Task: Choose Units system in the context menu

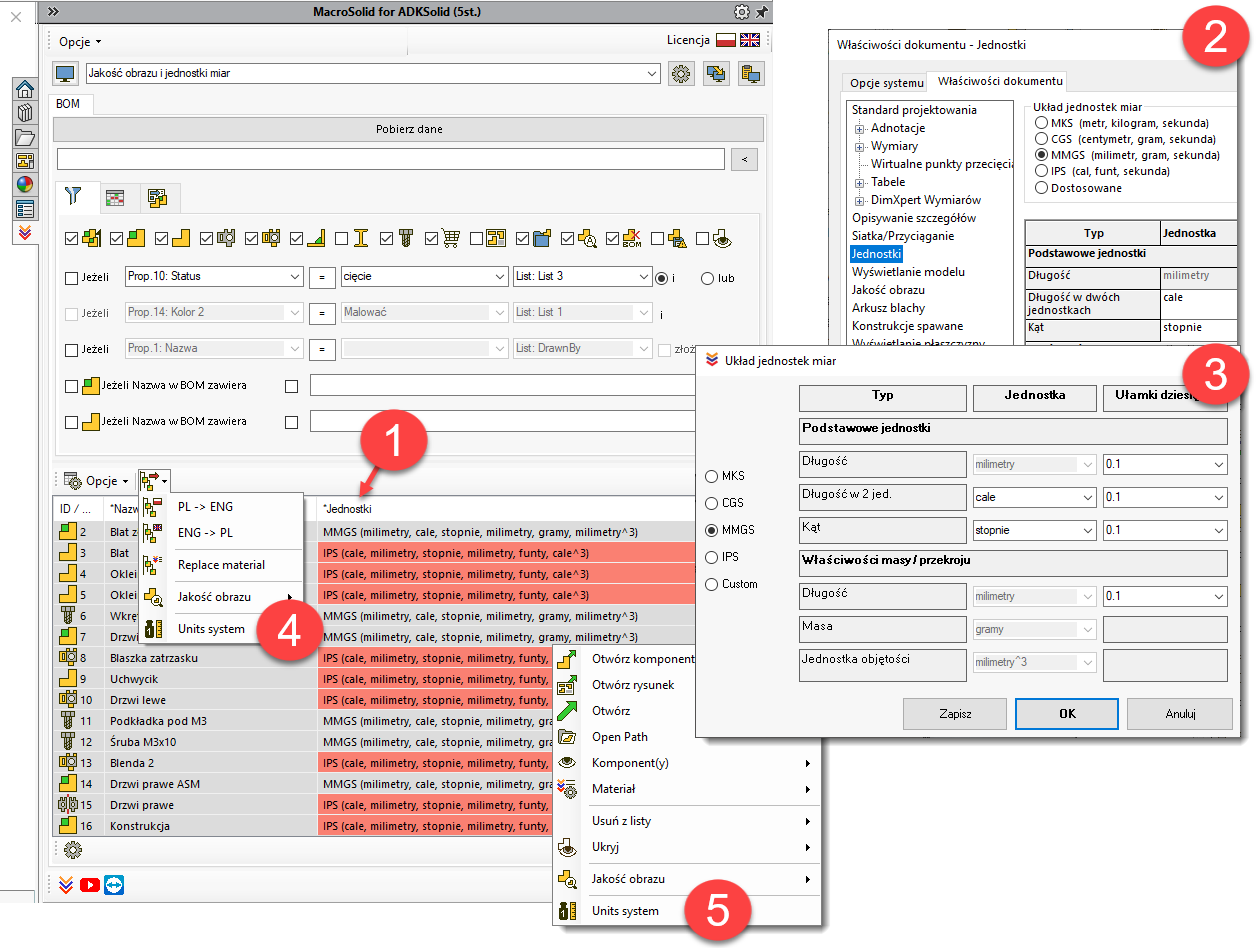Action: [625, 911]
